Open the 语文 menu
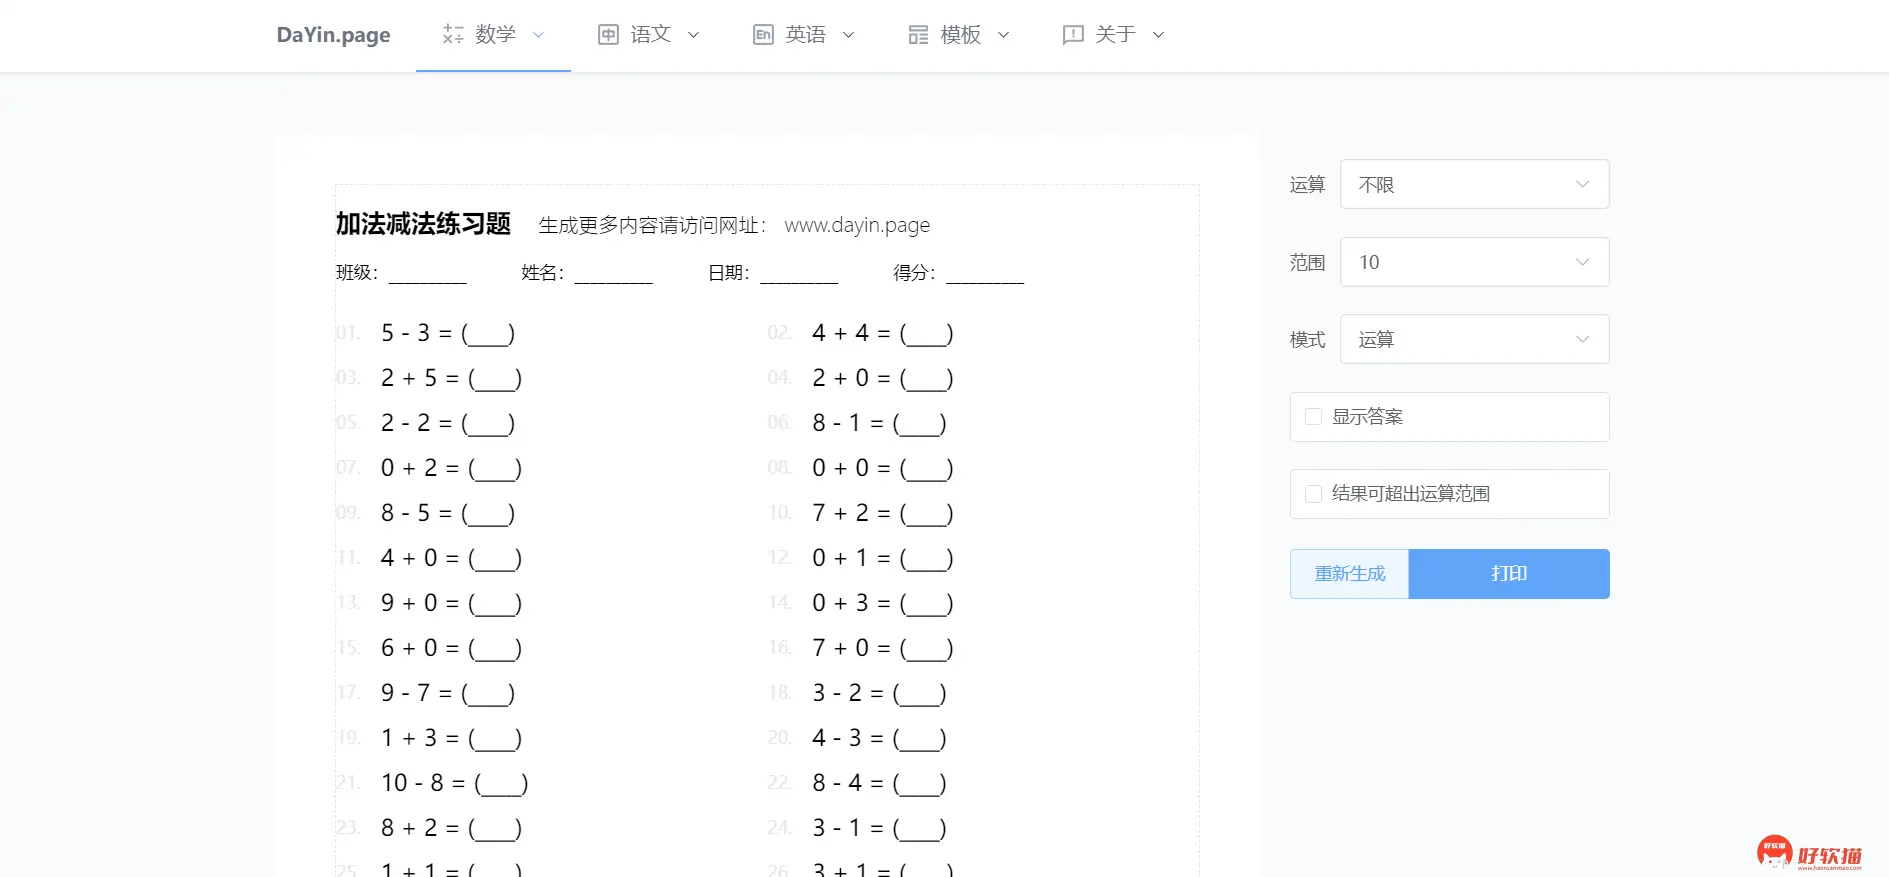 [x=648, y=35]
